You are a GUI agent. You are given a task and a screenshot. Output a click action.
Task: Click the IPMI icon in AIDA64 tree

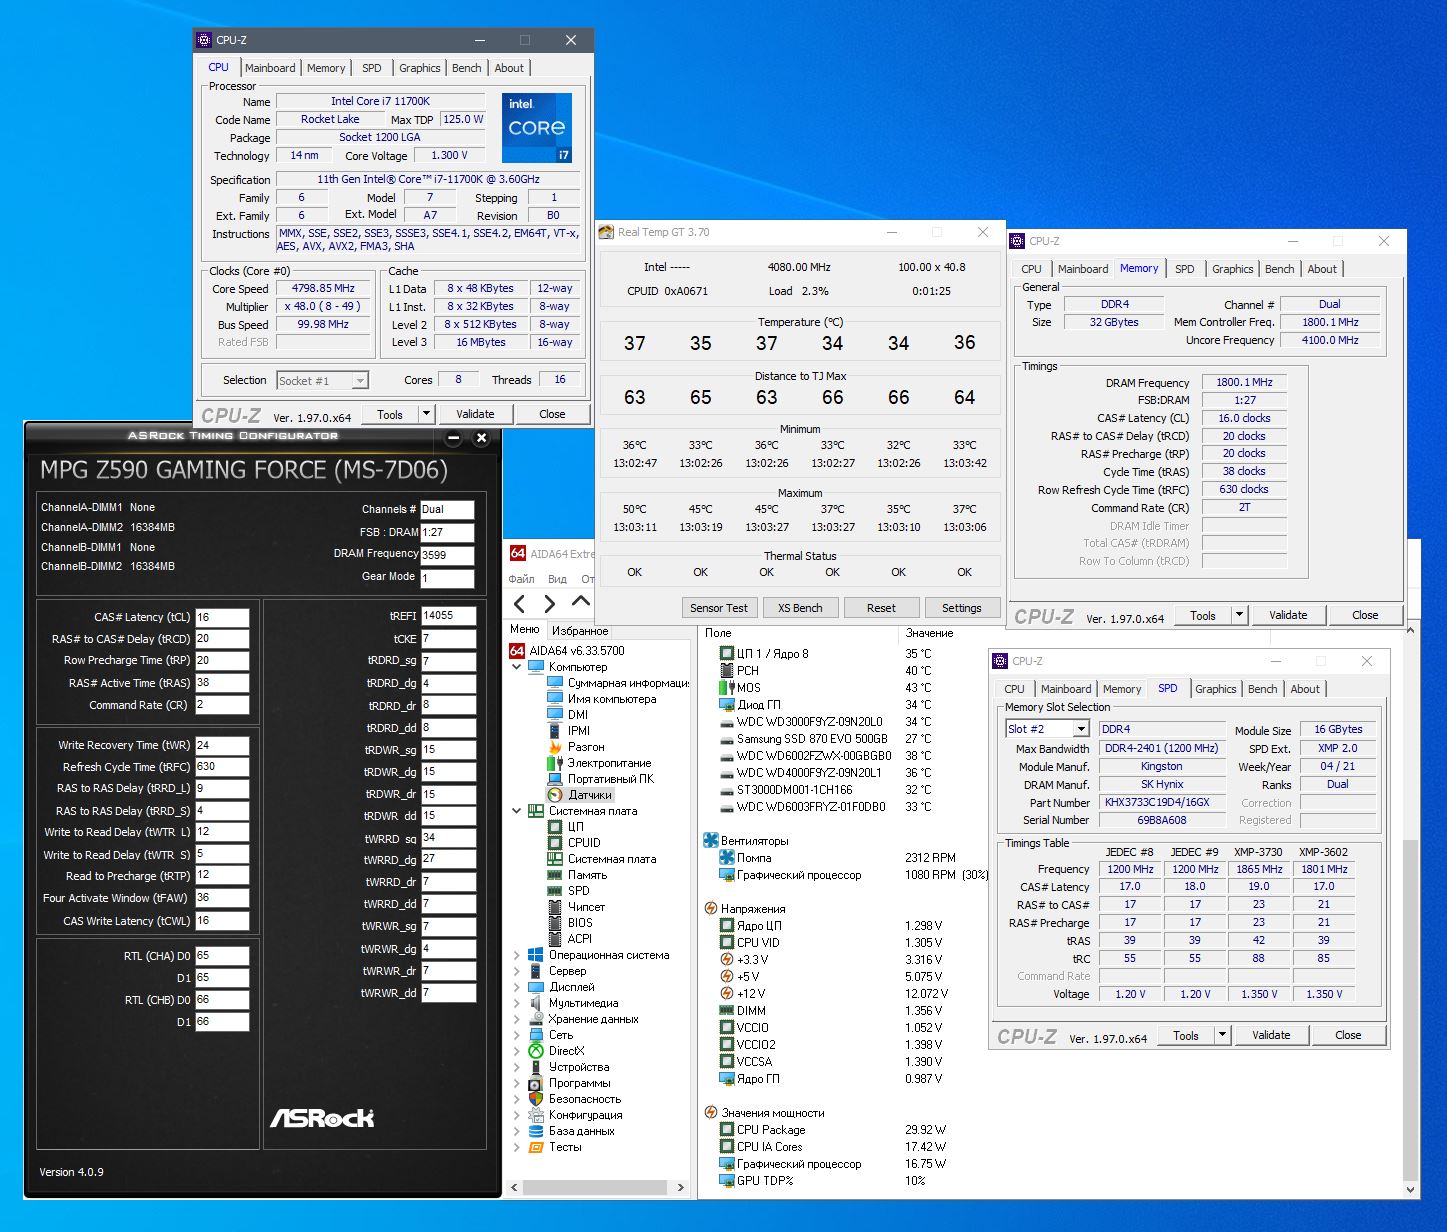(x=555, y=731)
